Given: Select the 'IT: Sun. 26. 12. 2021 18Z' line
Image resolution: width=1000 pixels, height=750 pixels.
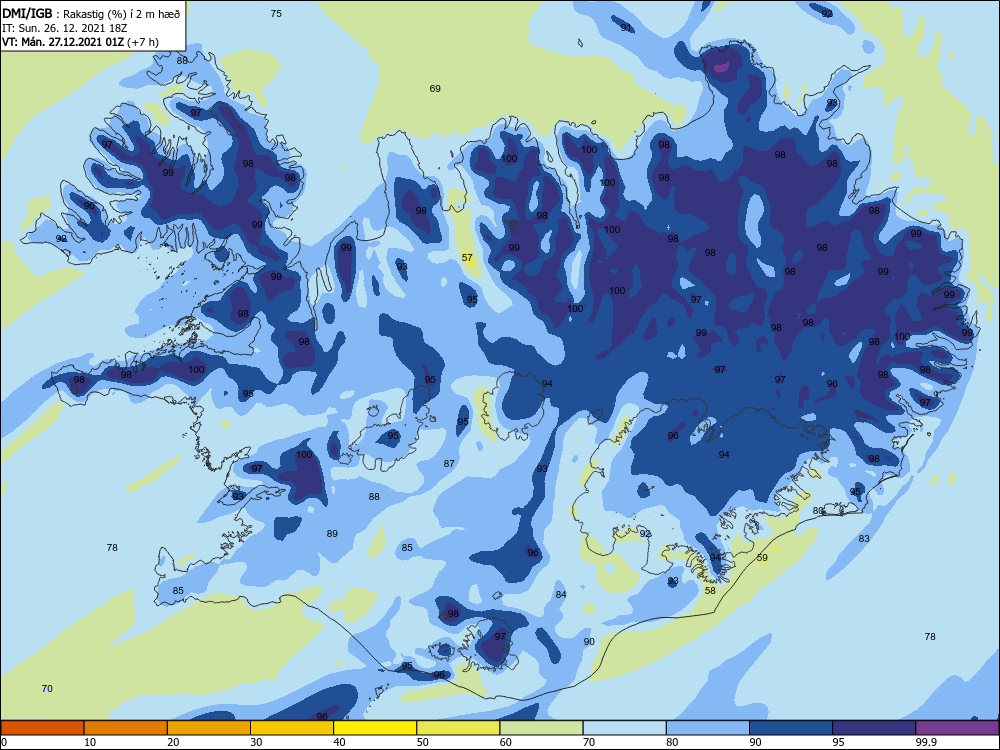Looking at the screenshot, I should pyautogui.click(x=64, y=28).
